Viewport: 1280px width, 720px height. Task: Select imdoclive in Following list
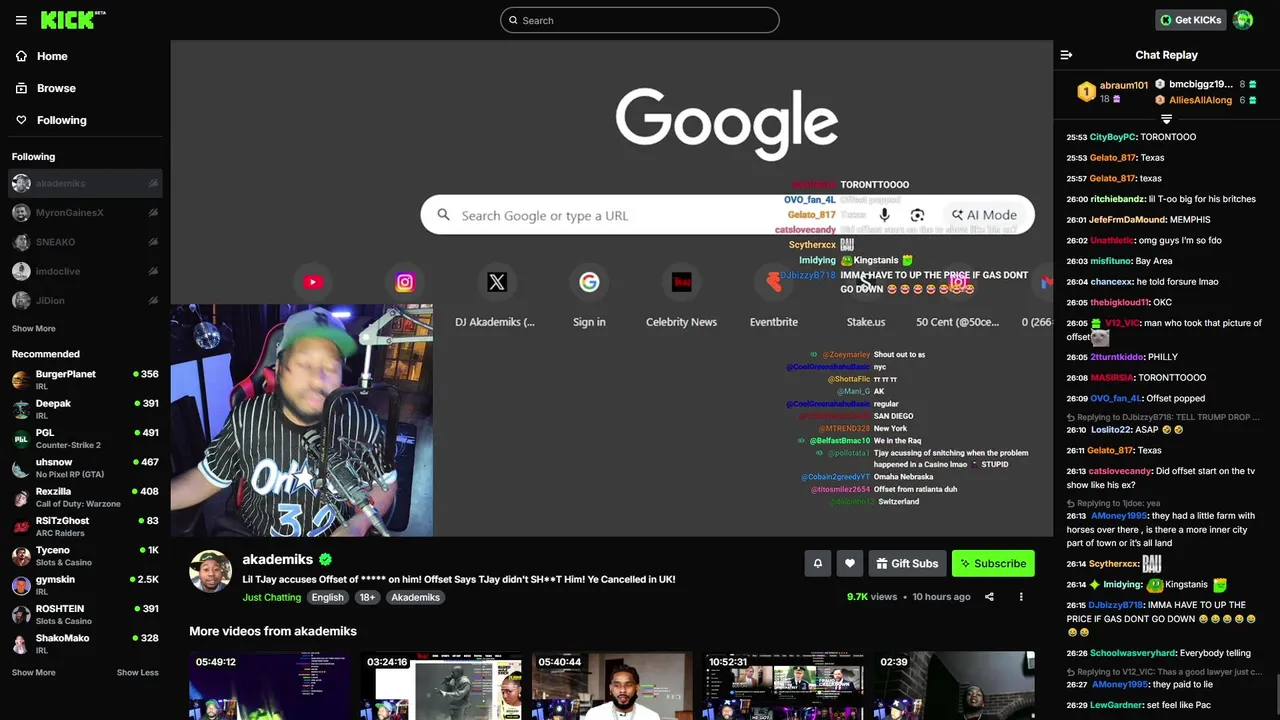pos(85,271)
